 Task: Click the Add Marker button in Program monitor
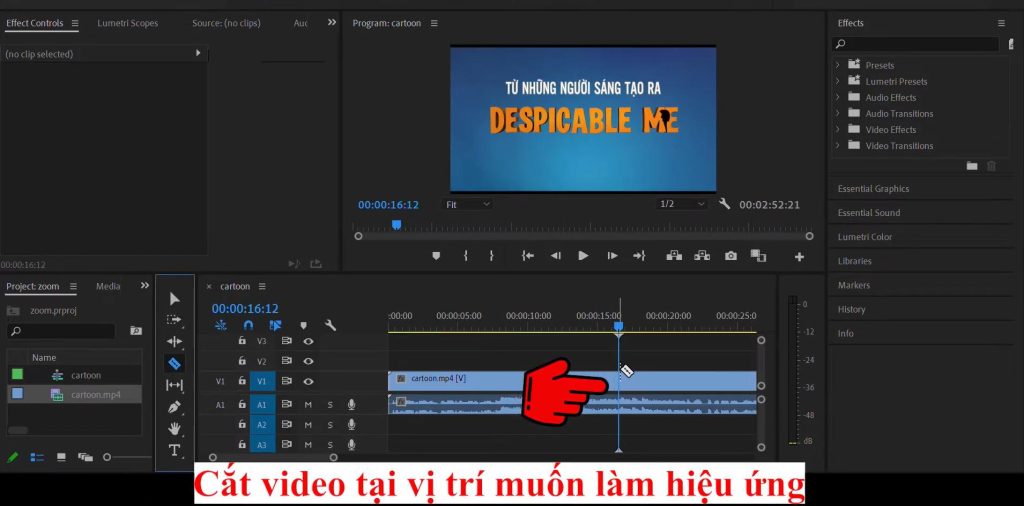(x=436, y=256)
